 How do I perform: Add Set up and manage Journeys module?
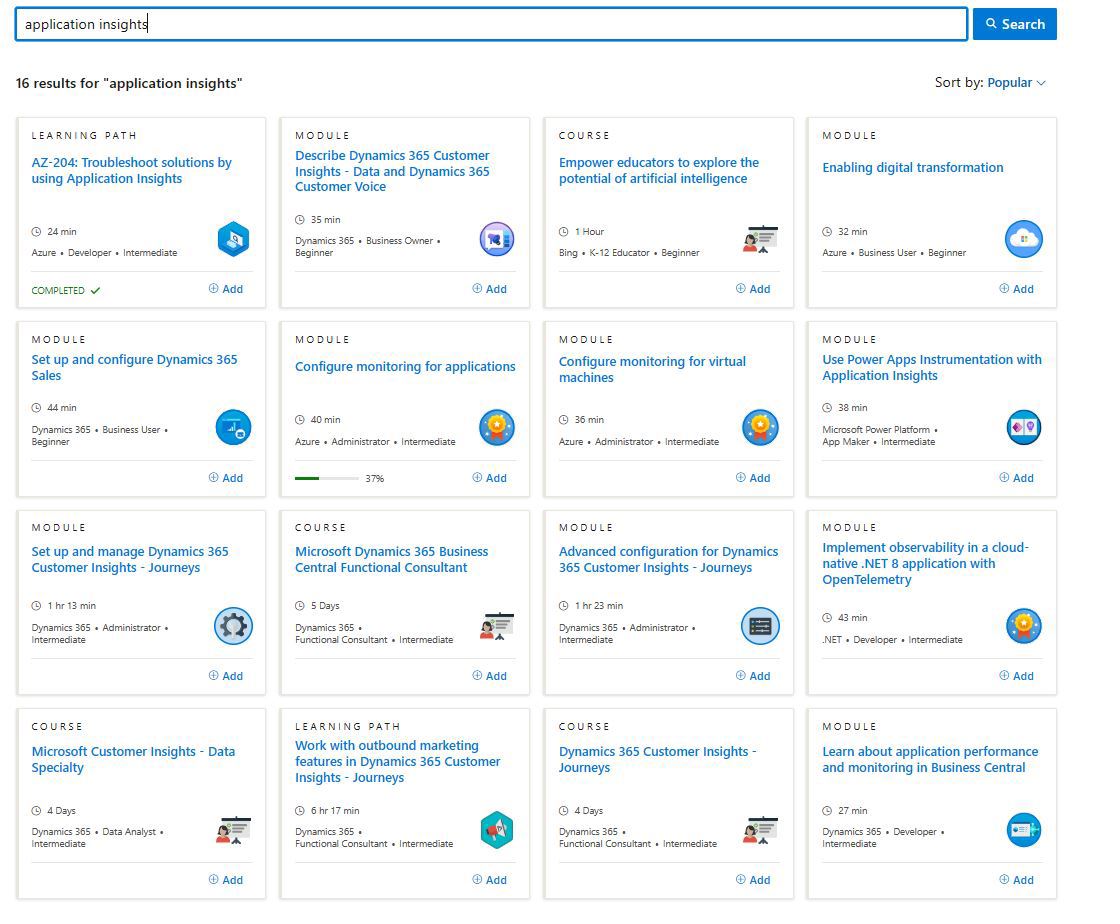tap(226, 676)
